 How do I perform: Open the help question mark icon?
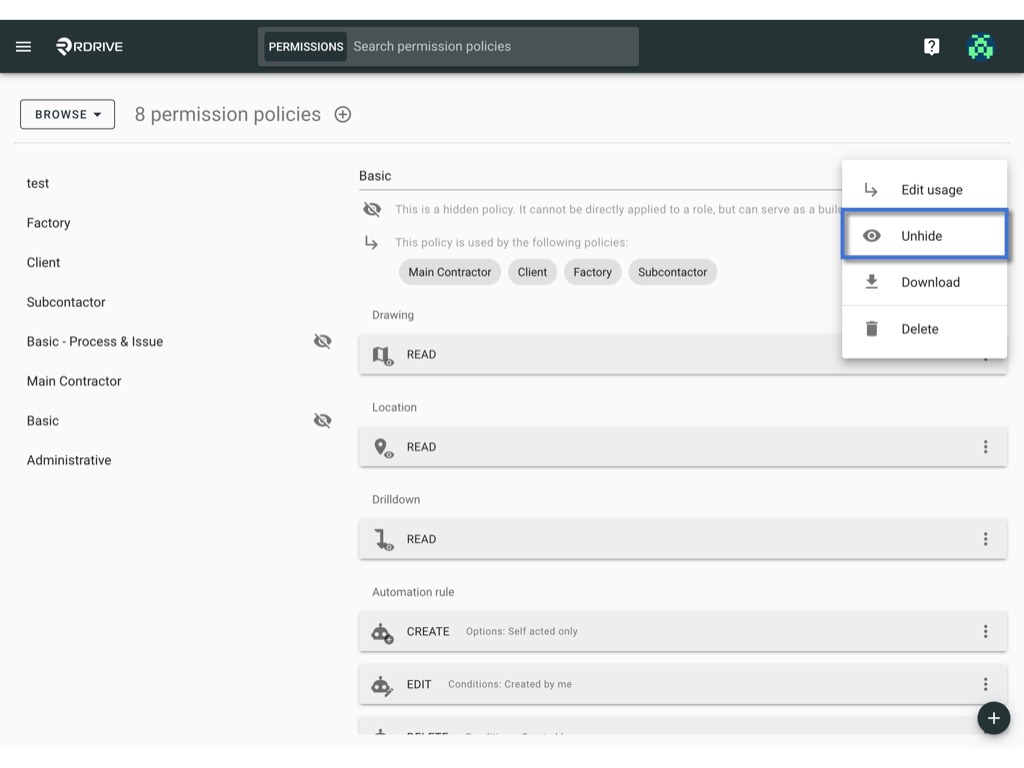coord(931,46)
